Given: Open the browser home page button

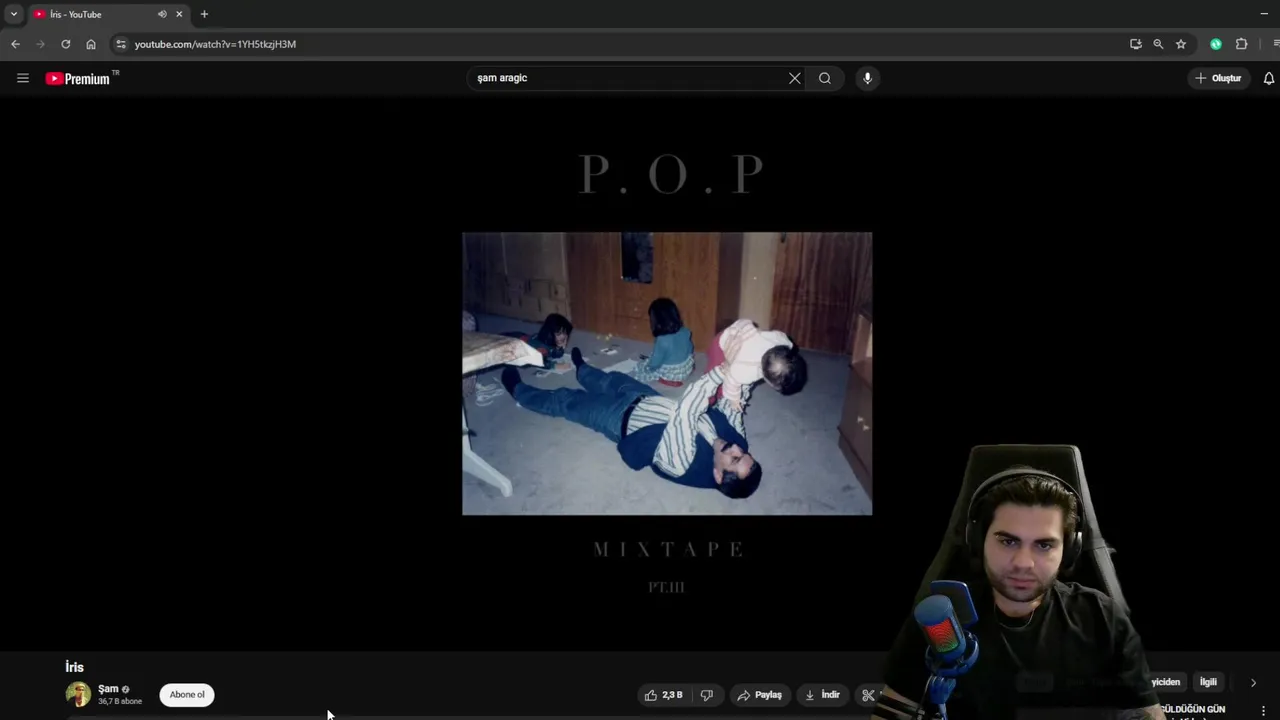Looking at the screenshot, I should pos(91,44).
